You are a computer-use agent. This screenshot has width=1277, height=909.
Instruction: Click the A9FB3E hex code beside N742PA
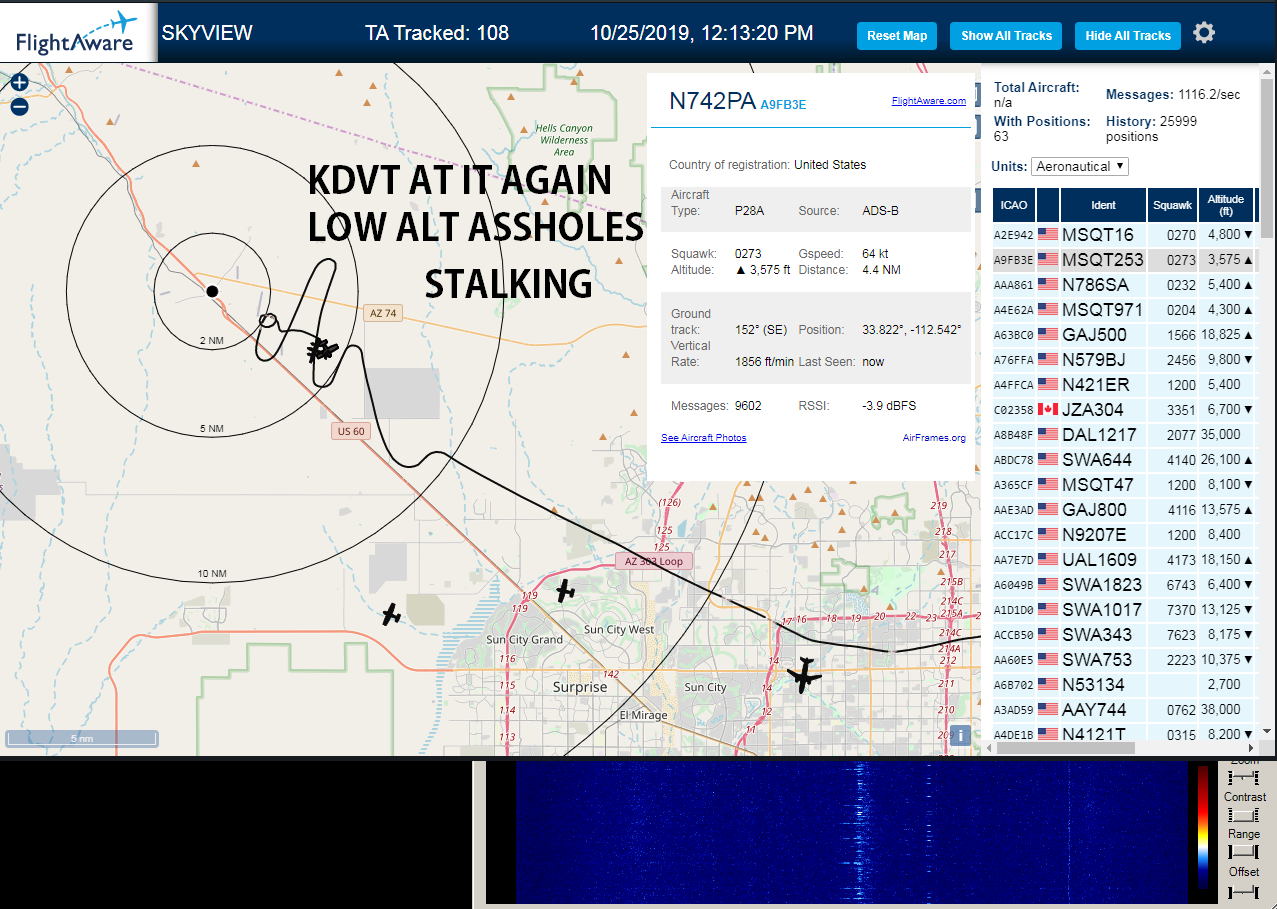click(783, 104)
